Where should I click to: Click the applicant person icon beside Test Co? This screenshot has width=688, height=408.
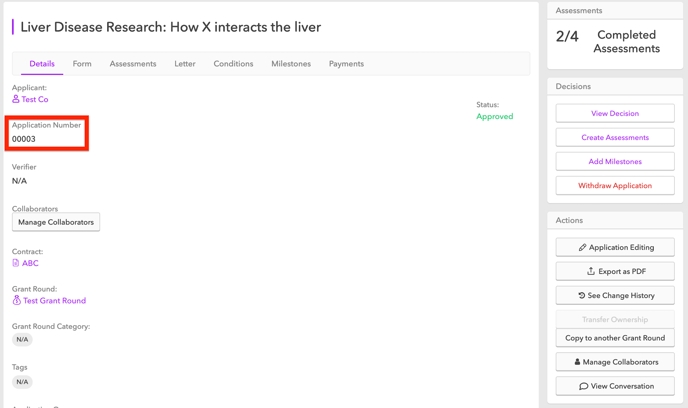coord(16,99)
